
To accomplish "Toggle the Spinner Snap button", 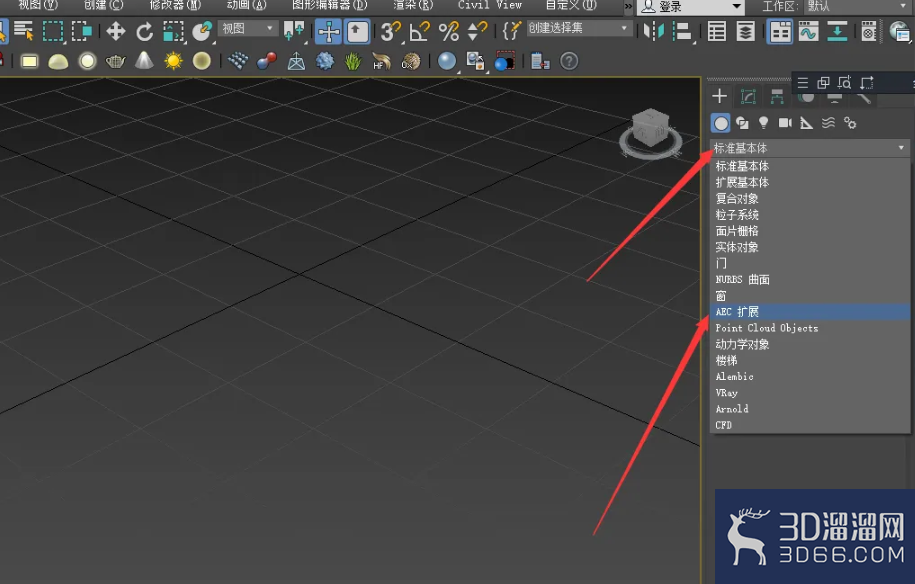I will [x=477, y=31].
